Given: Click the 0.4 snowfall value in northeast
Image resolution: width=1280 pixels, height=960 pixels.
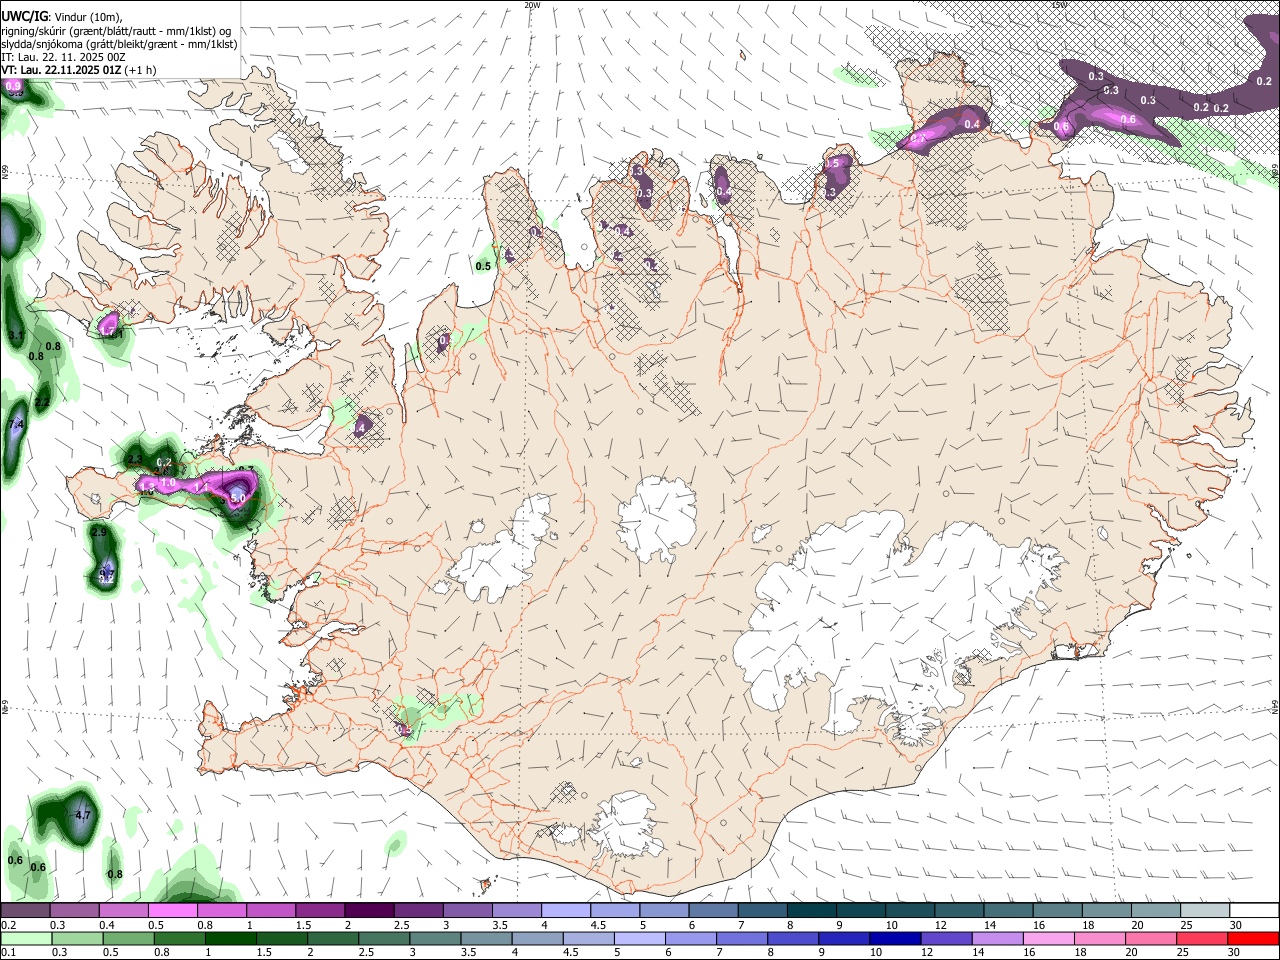Looking at the screenshot, I should pyautogui.click(x=972, y=124).
